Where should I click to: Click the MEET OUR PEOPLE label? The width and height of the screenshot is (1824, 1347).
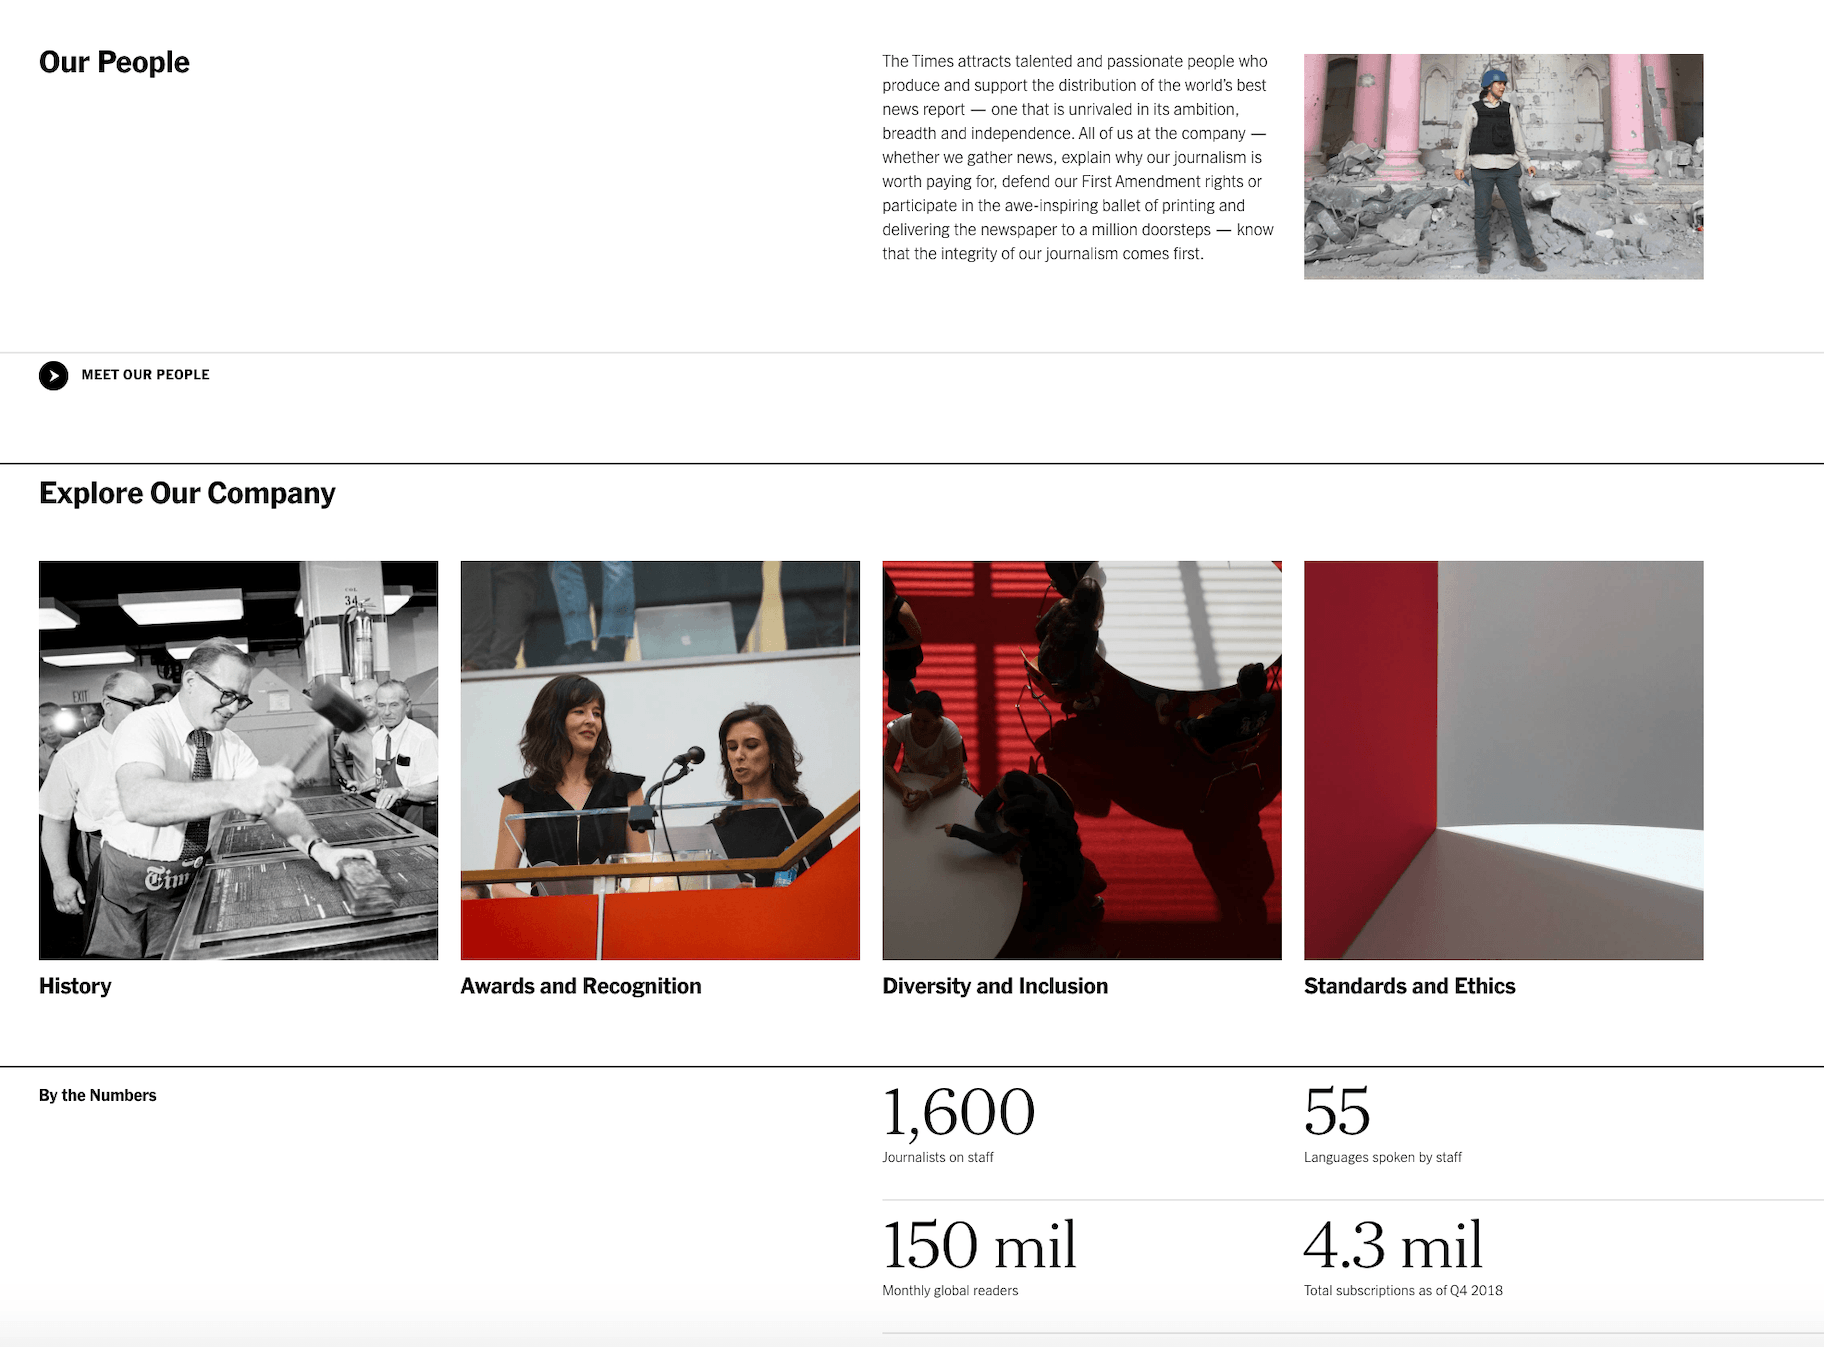pyautogui.click(x=145, y=374)
